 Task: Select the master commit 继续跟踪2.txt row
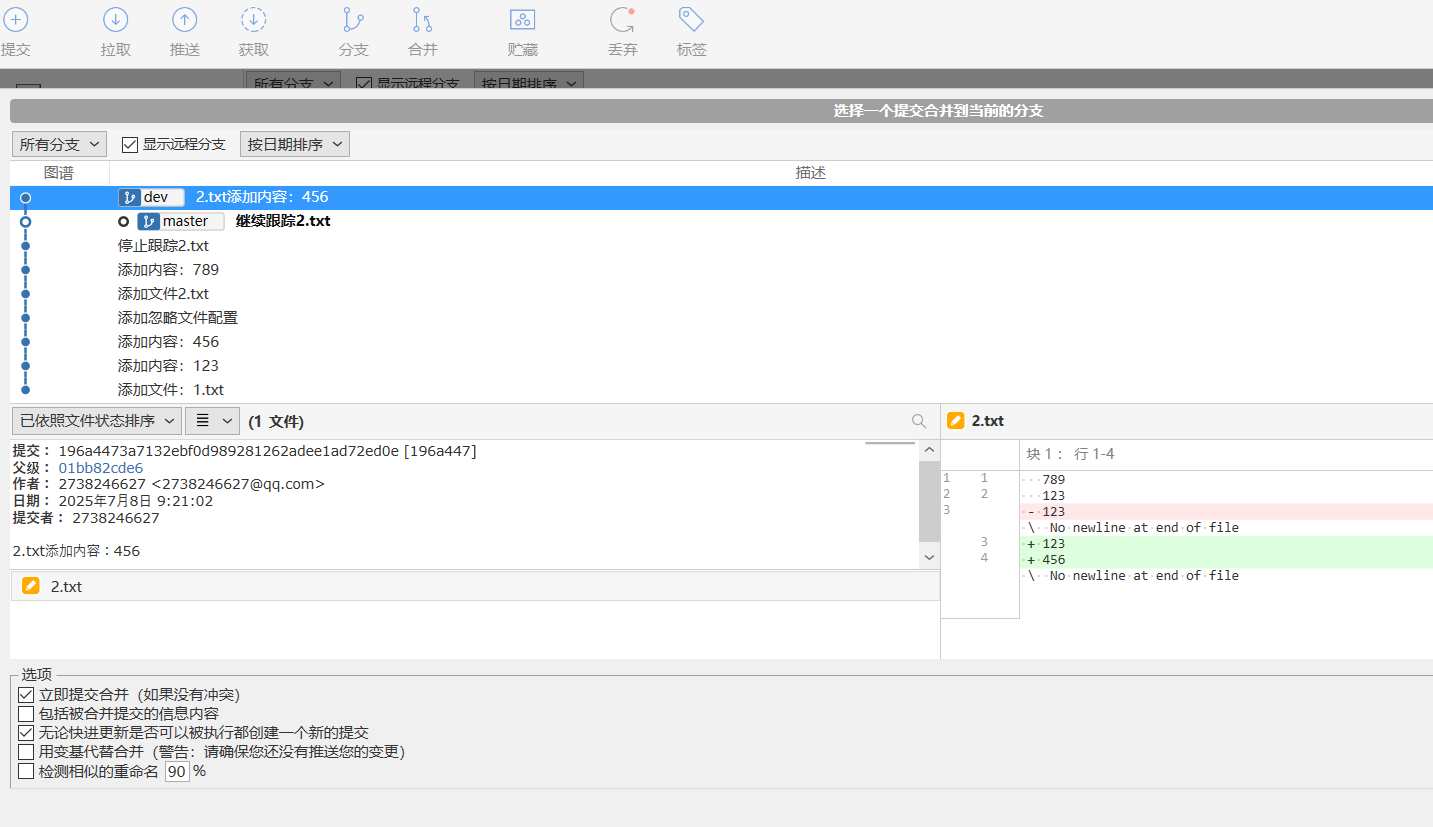click(x=721, y=222)
